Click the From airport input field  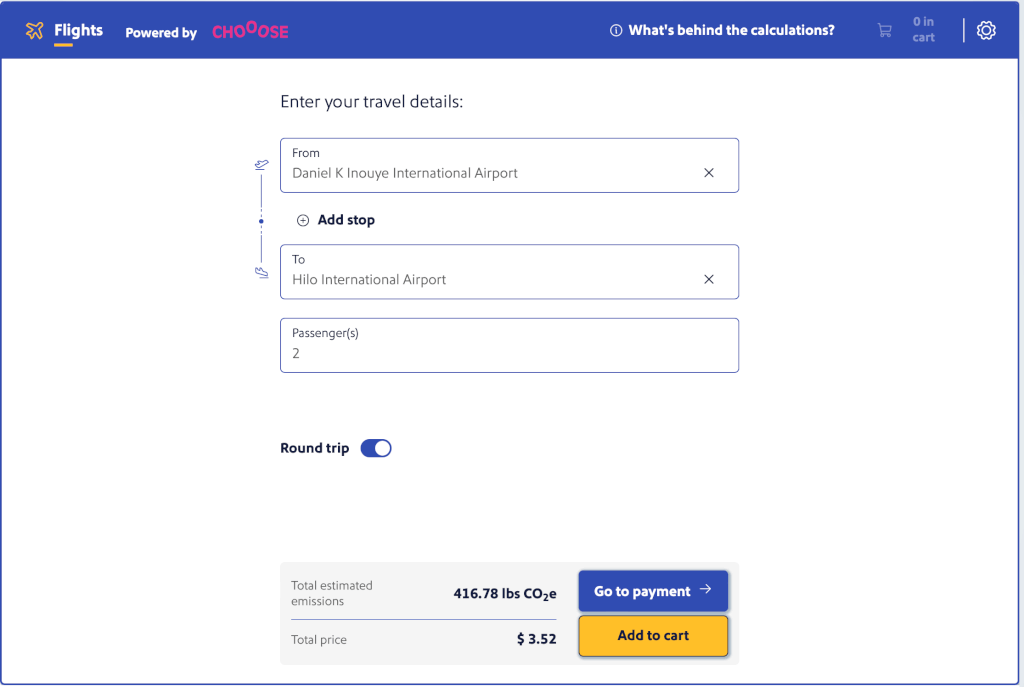[x=509, y=165]
